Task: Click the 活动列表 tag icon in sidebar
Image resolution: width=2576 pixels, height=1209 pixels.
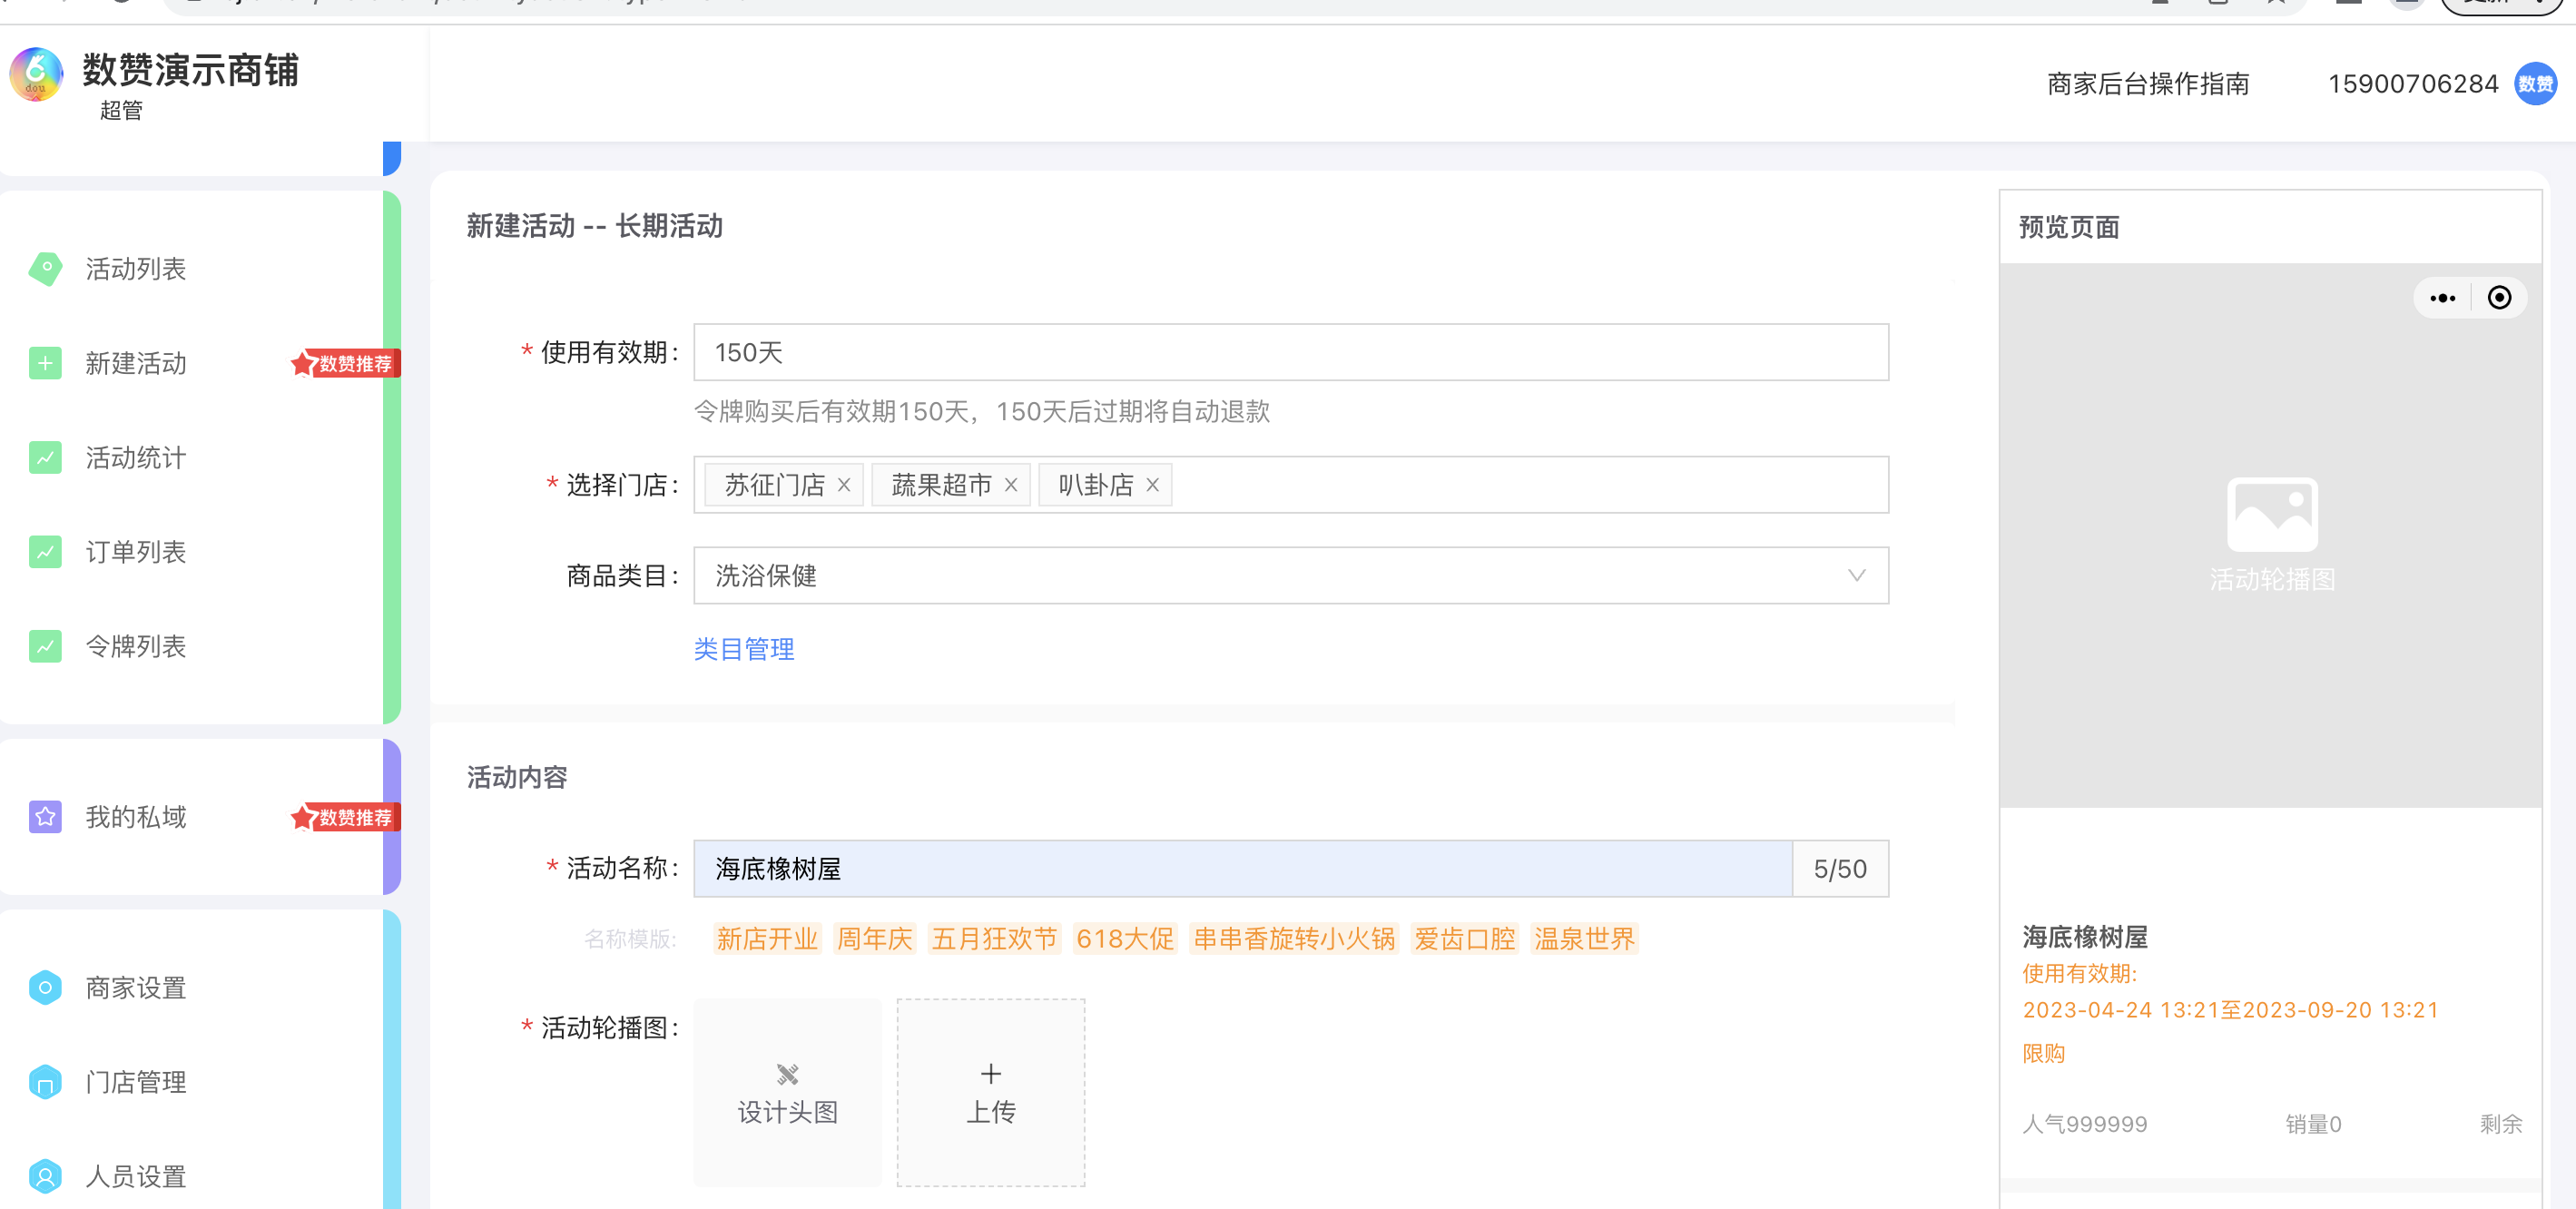Action: click(45, 268)
